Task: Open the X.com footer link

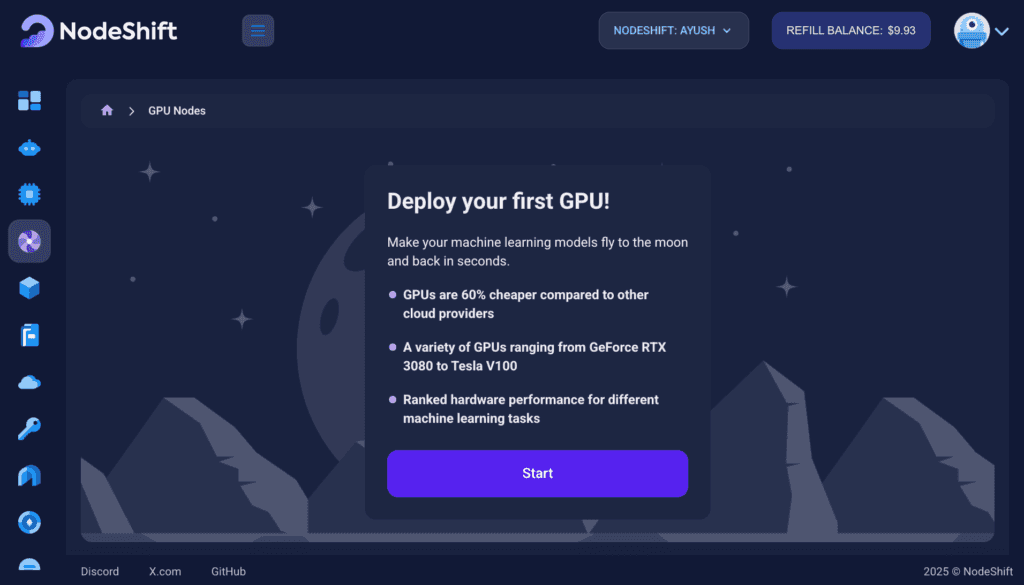Action: pyautogui.click(x=165, y=571)
